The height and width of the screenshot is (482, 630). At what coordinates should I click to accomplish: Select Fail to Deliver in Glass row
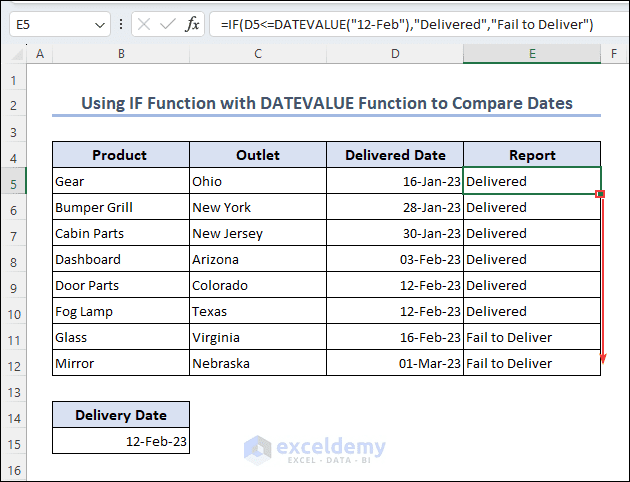pyautogui.click(x=532, y=337)
